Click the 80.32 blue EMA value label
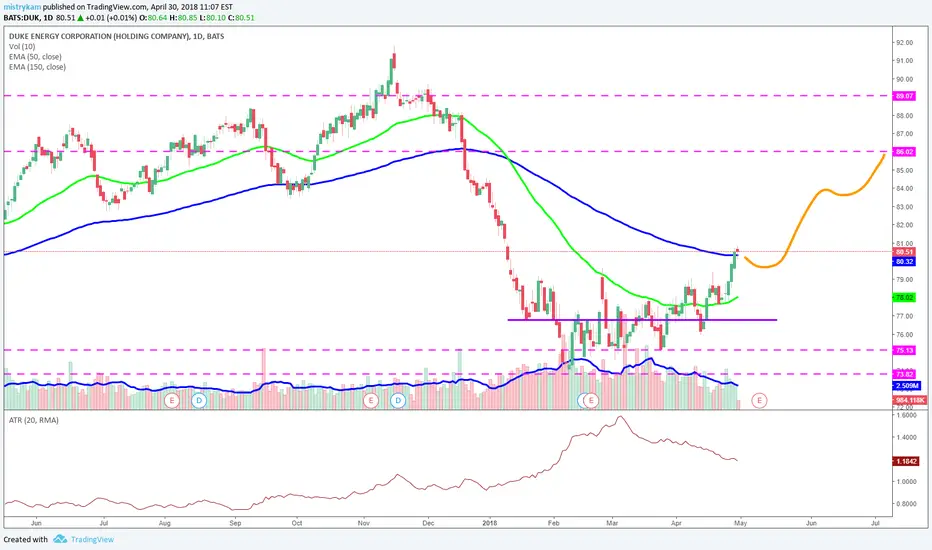Screen dimensions: 932x550 click(905, 262)
